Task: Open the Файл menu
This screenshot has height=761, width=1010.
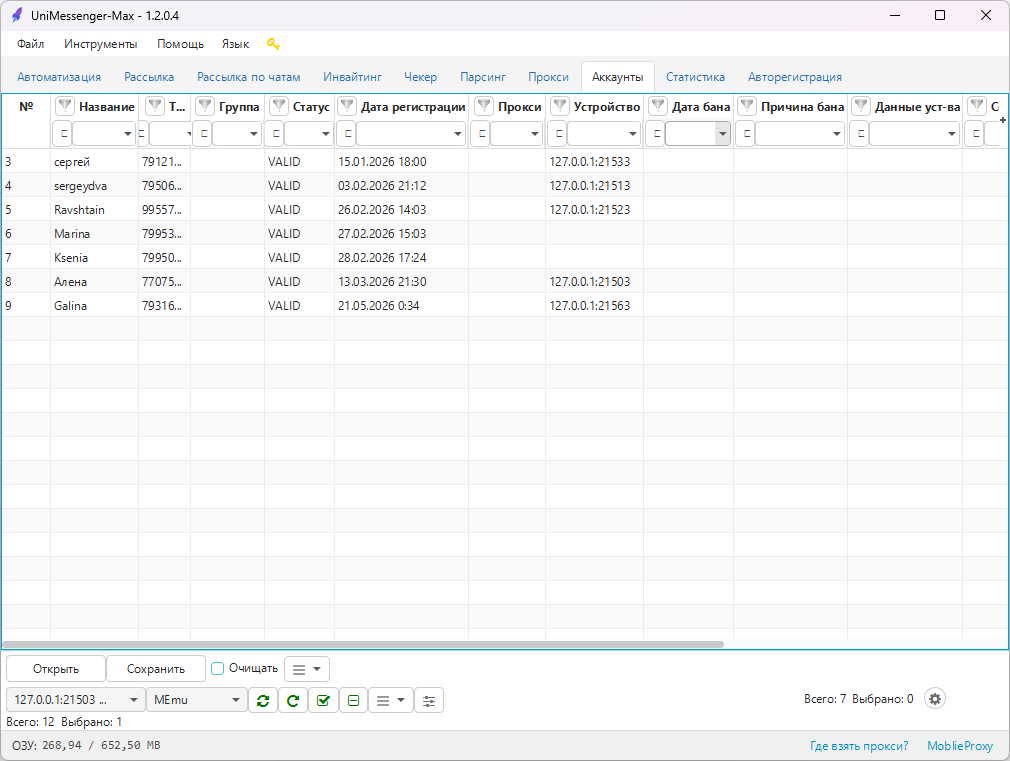Action: click(31, 44)
